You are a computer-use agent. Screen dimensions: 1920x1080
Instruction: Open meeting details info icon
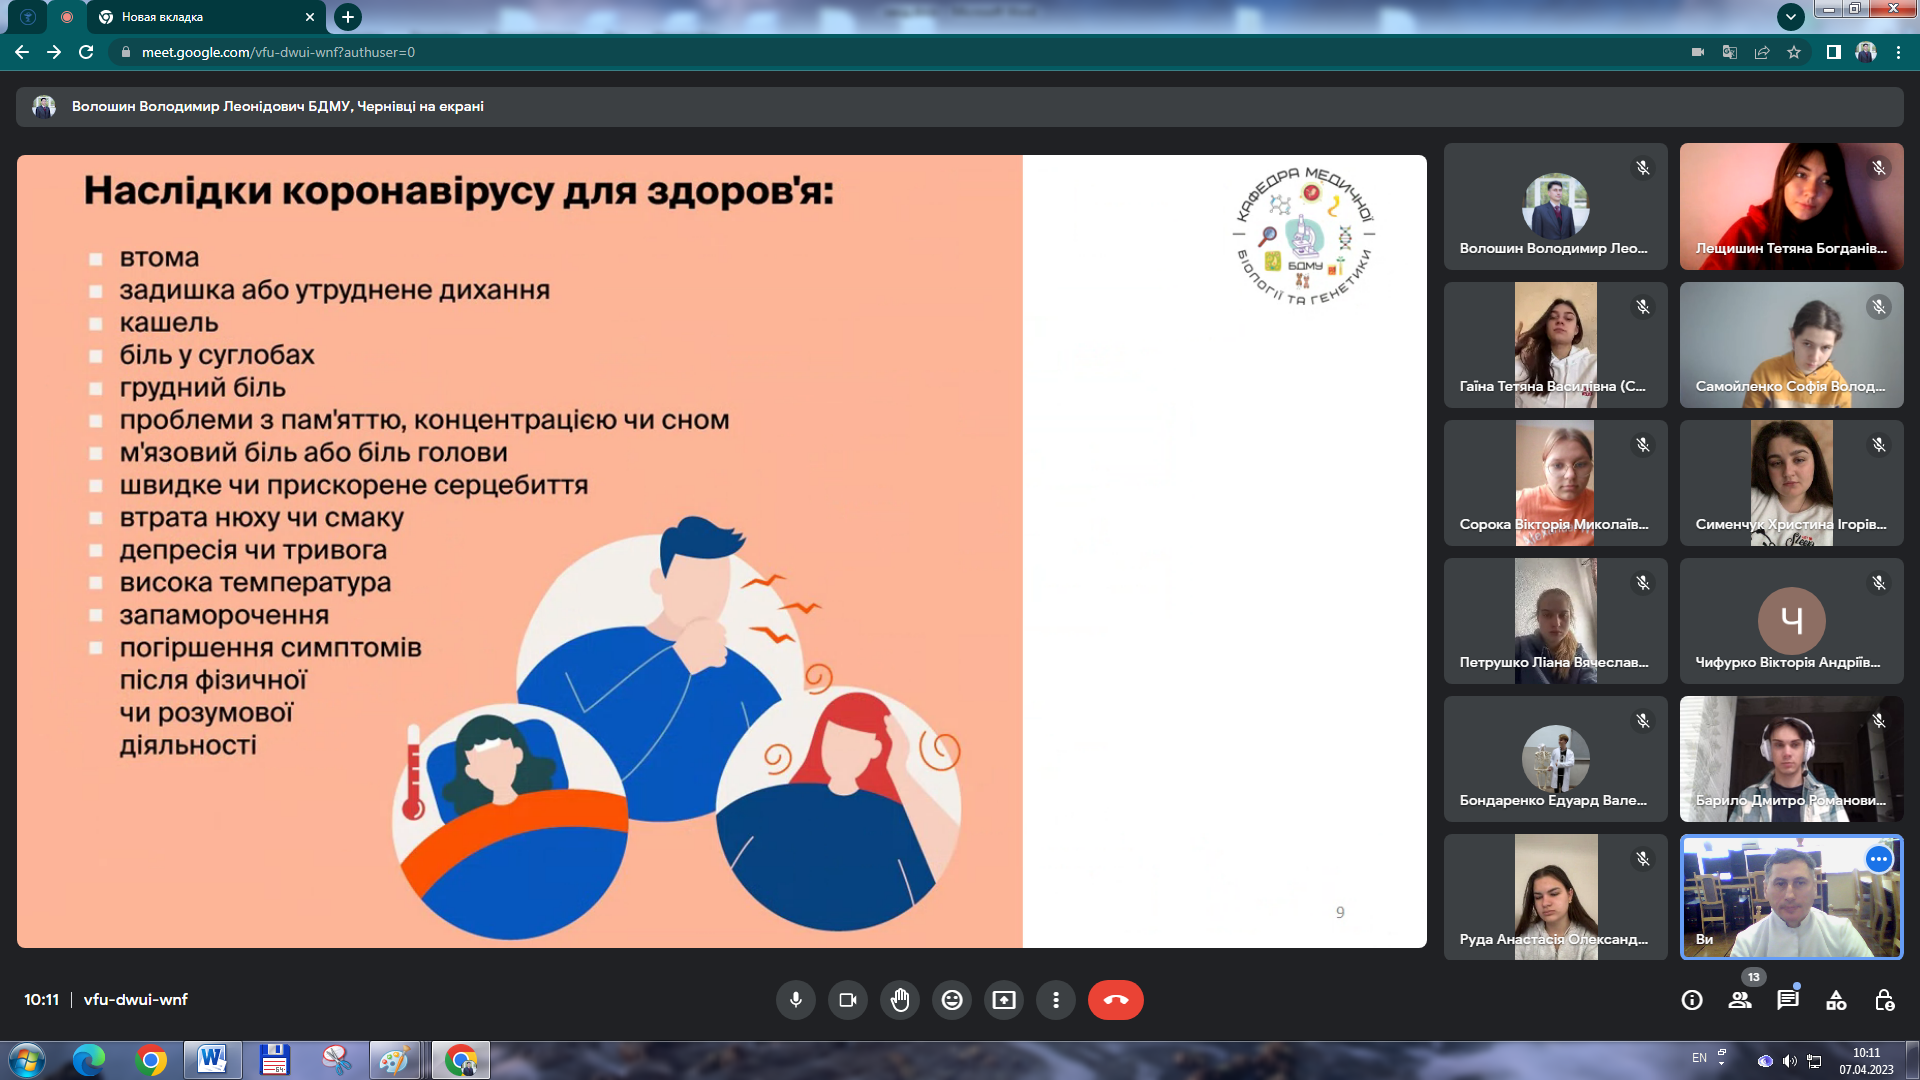pyautogui.click(x=1692, y=1000)
